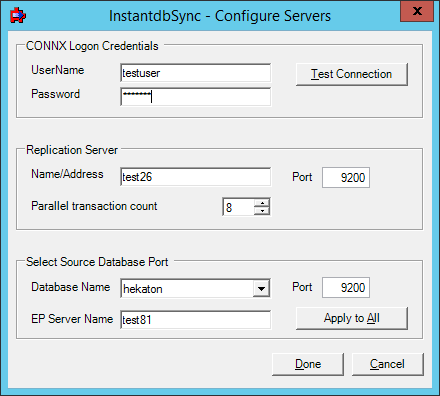Click the 'UserName' label
Image resolution: width=440 pixels, height=396 pixels.
click(58, 70)
